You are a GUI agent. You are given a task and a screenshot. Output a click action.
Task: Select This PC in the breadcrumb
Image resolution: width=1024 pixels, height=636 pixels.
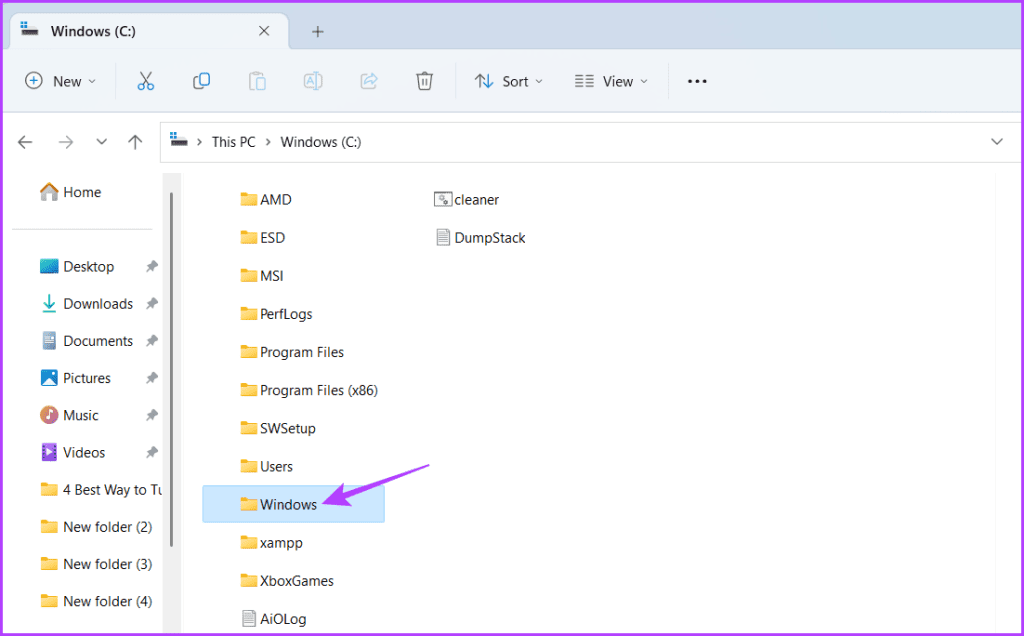click(x=233, y=142)
